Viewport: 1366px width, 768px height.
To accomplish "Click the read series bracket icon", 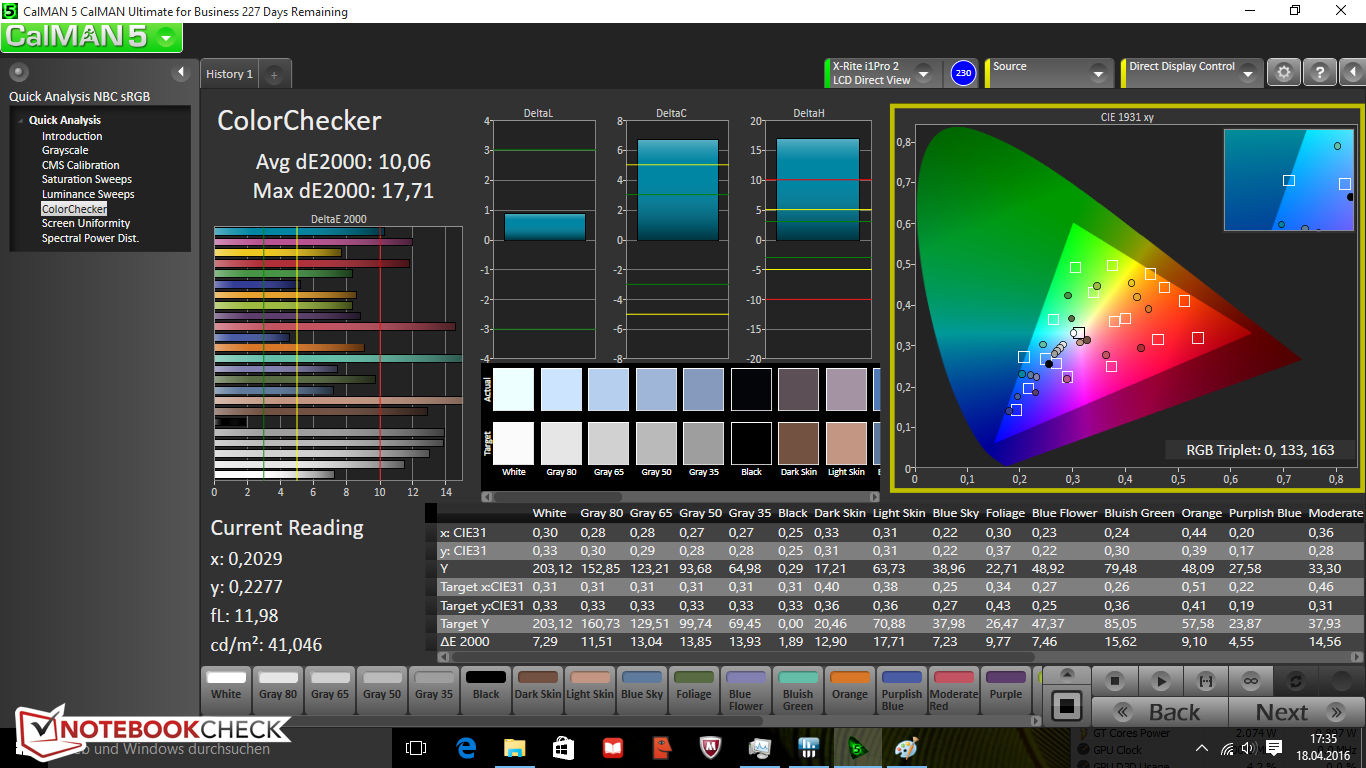I will coord(1205,681).
